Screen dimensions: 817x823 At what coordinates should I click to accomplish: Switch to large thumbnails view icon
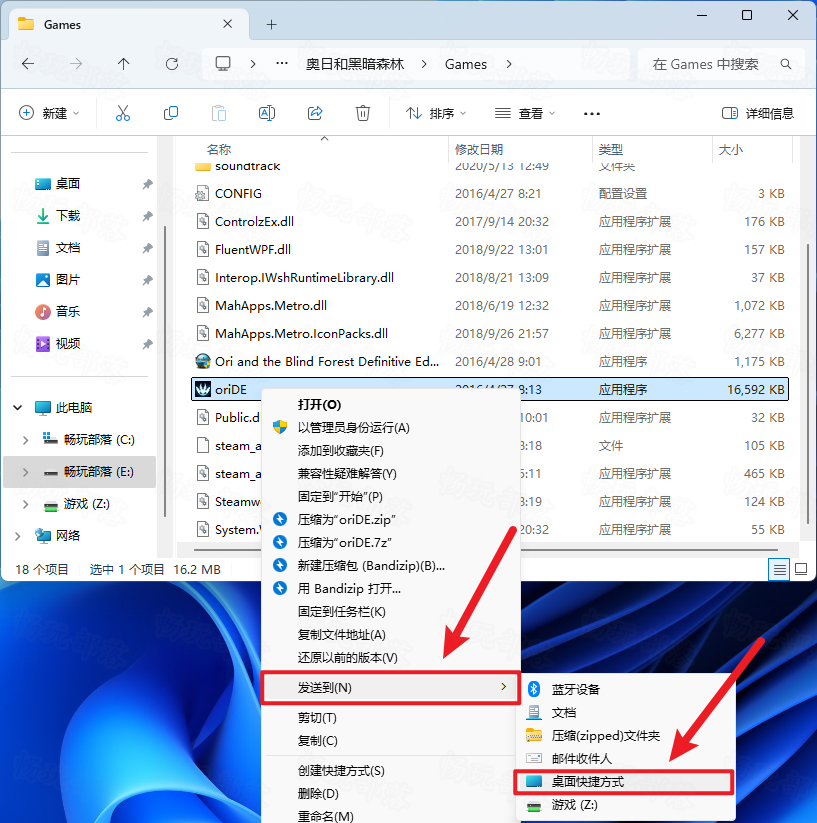[x=801, y=569]
